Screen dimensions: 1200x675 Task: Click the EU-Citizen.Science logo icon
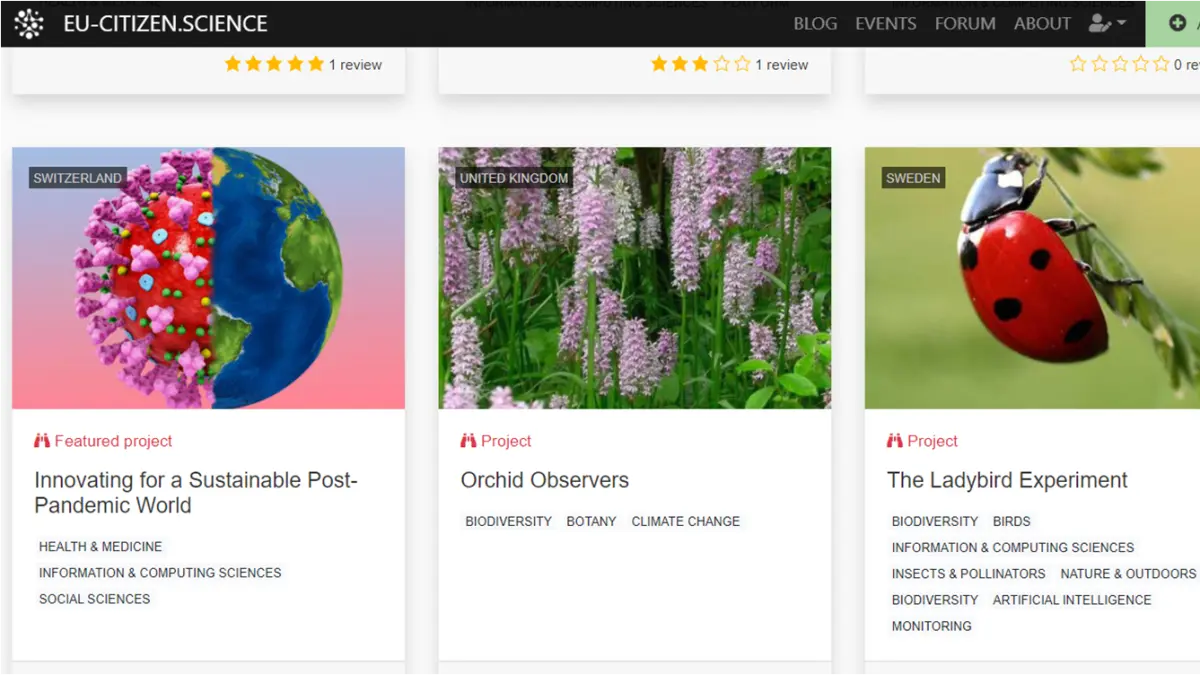(x=29, y=23)
